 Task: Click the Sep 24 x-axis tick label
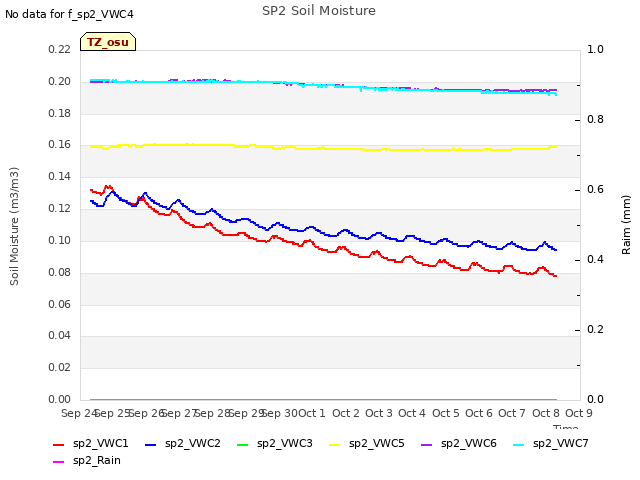point(79,413)
